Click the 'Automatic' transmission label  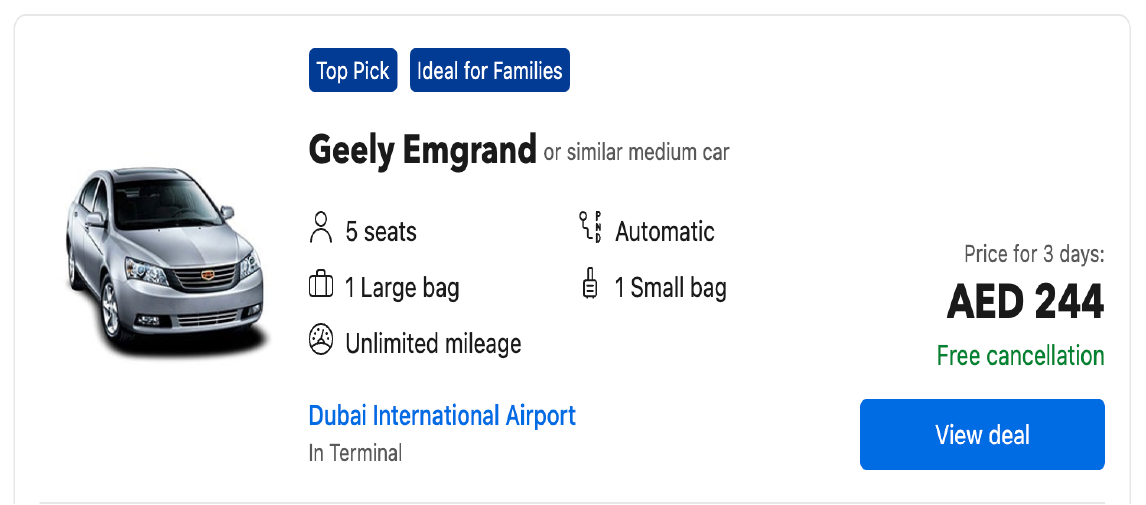pos(664,232)
